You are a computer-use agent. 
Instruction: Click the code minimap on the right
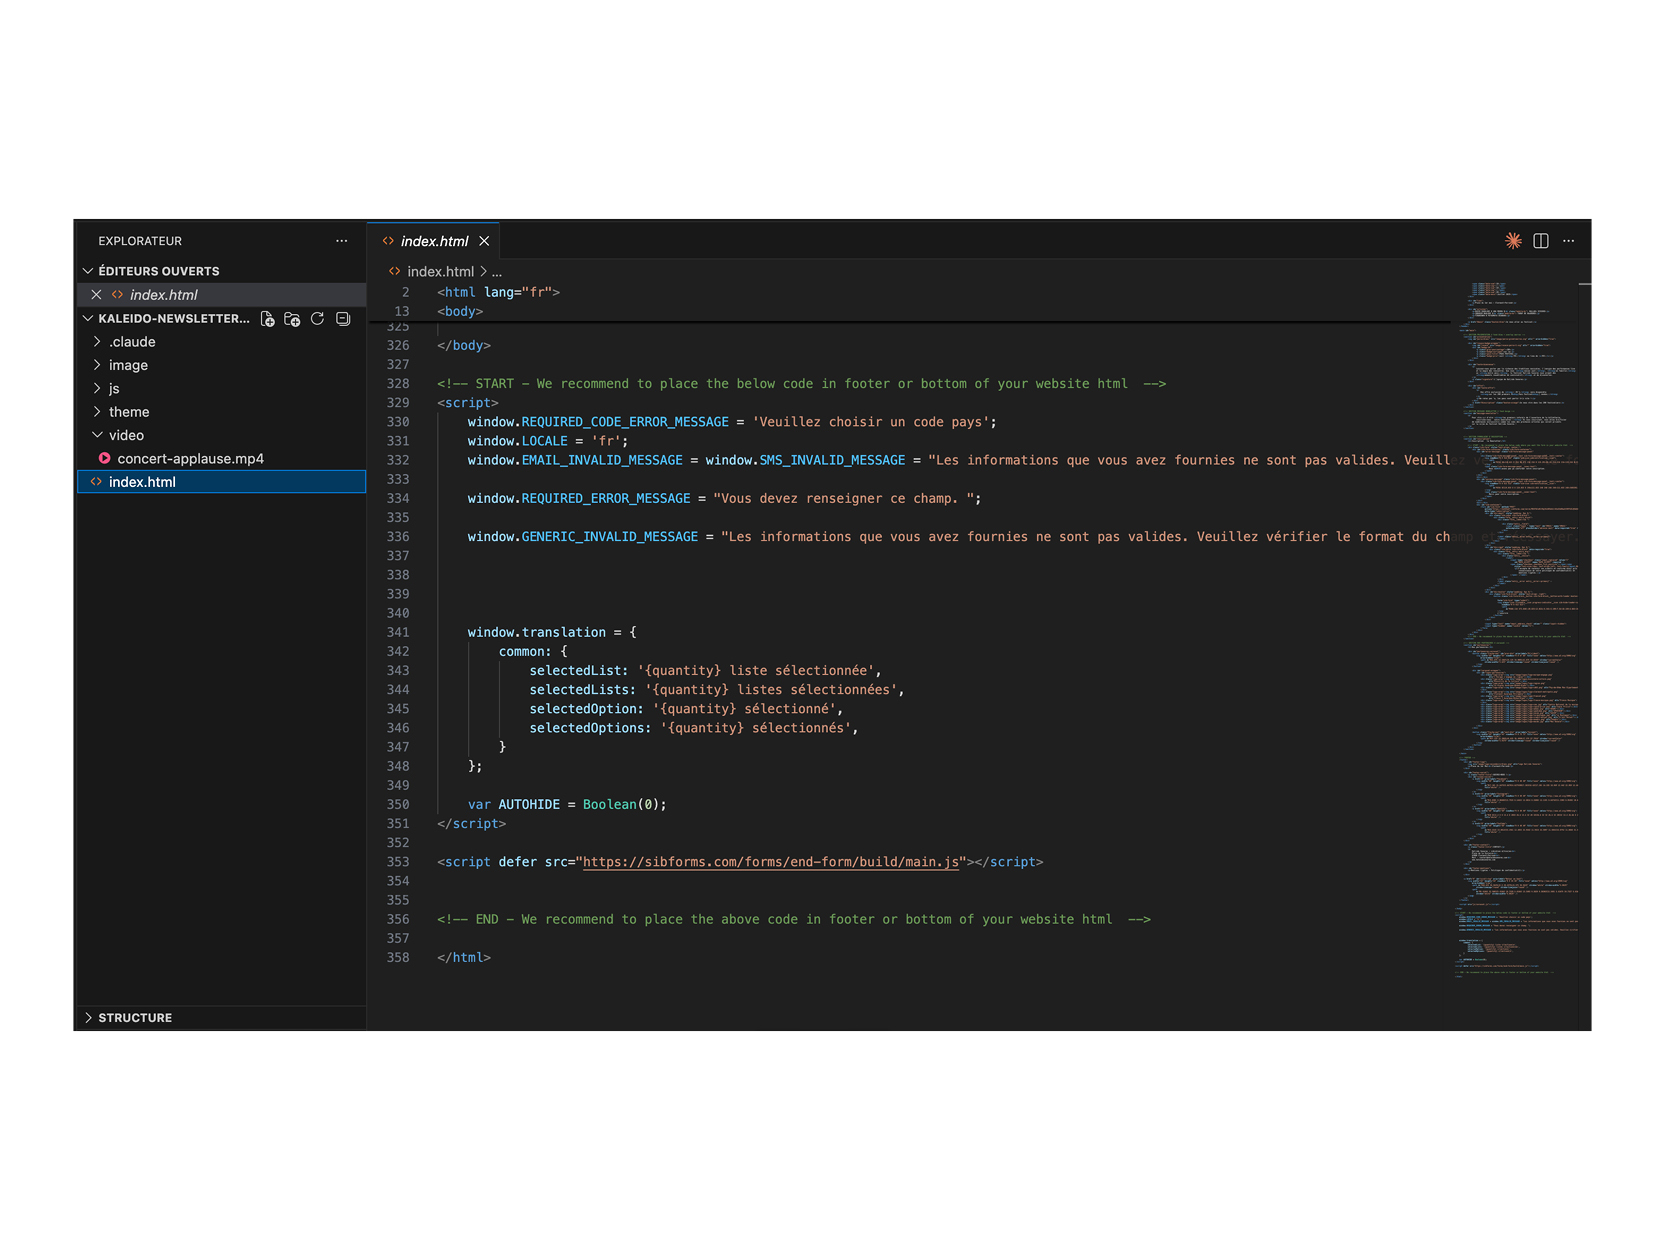1517,630
